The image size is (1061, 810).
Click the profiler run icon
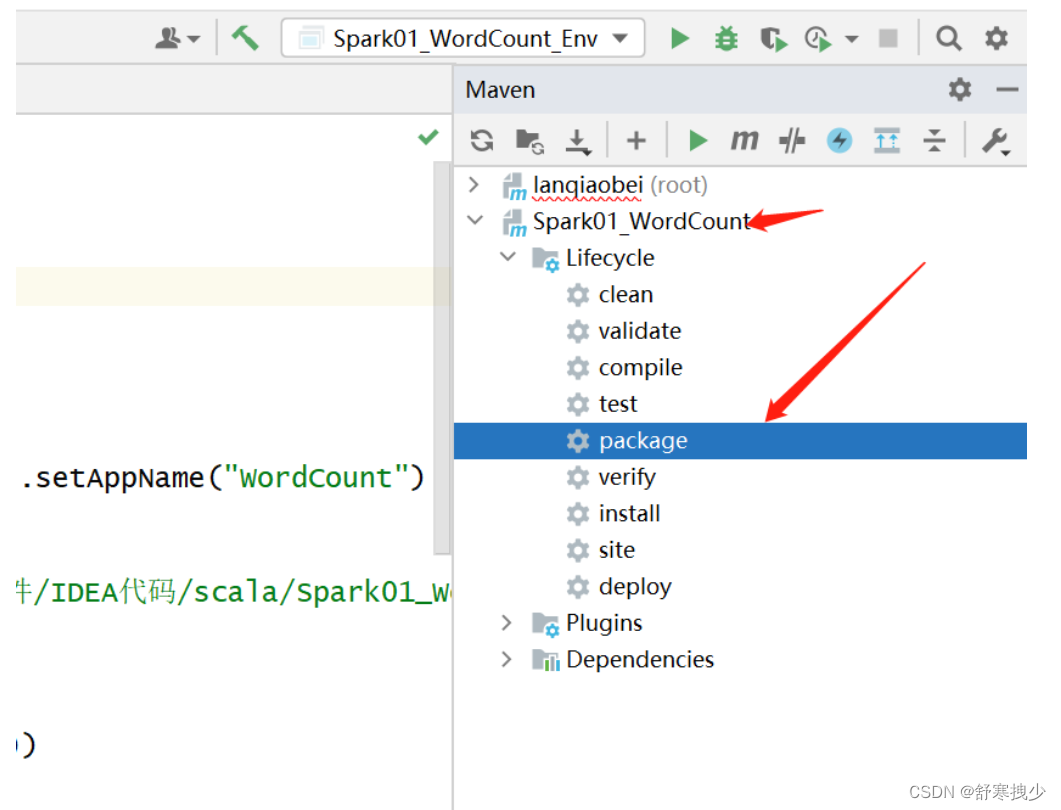click(817, 39)
